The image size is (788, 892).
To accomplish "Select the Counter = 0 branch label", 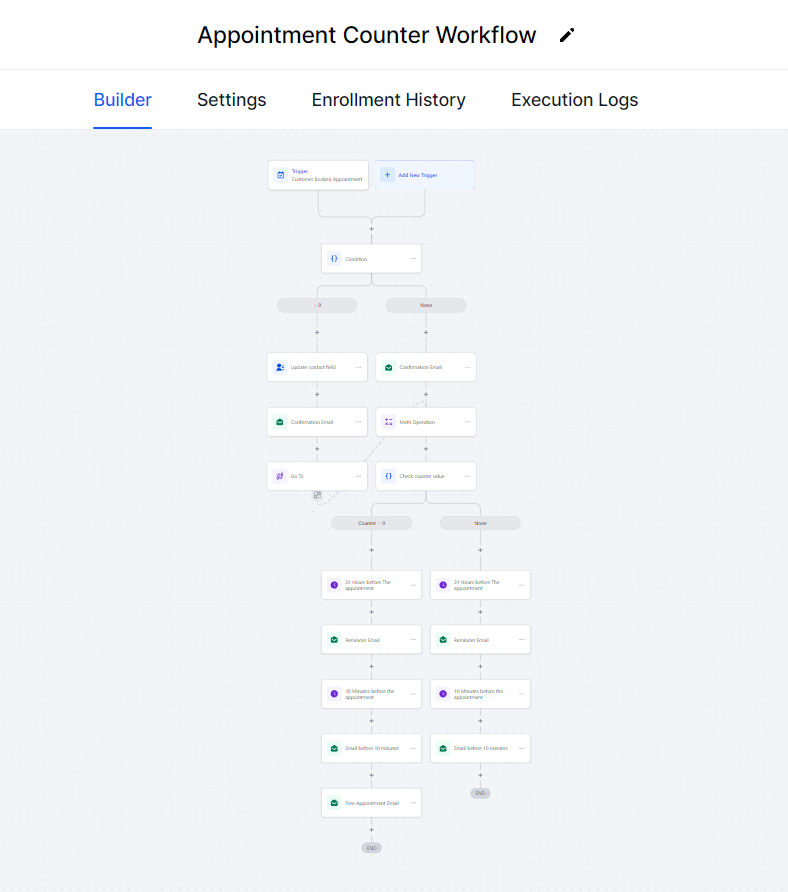I will (372, 522).
